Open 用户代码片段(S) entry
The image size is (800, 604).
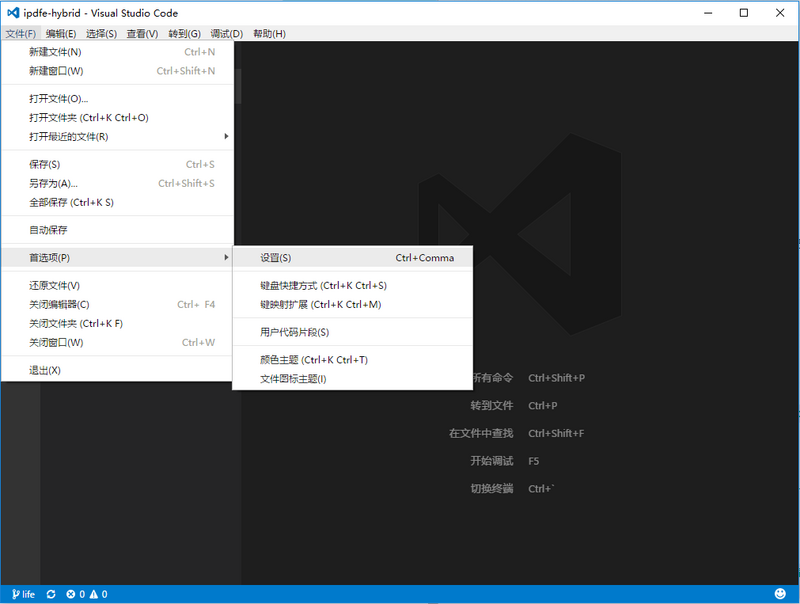tap(353, 332)
